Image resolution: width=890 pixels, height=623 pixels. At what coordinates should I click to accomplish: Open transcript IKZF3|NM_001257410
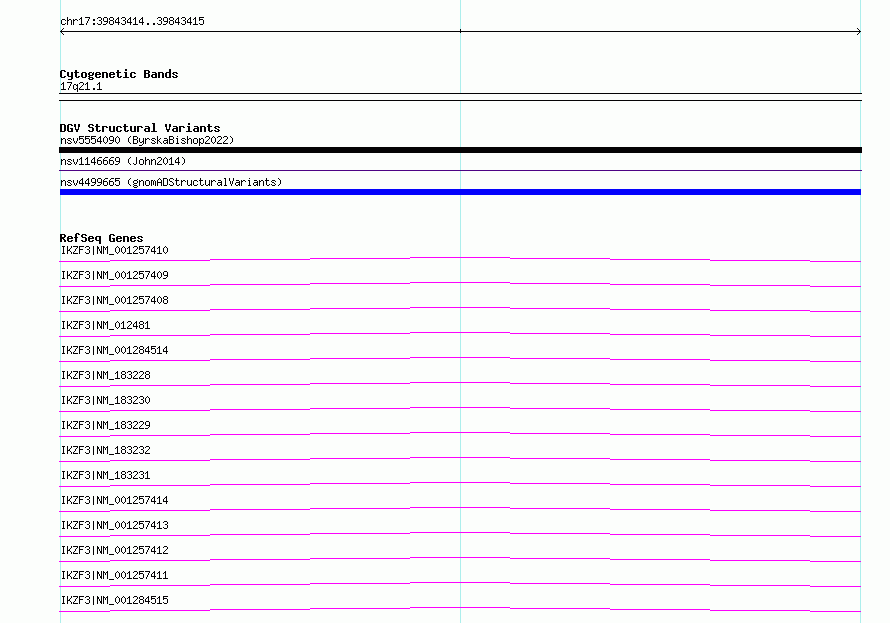click(115, 250)
